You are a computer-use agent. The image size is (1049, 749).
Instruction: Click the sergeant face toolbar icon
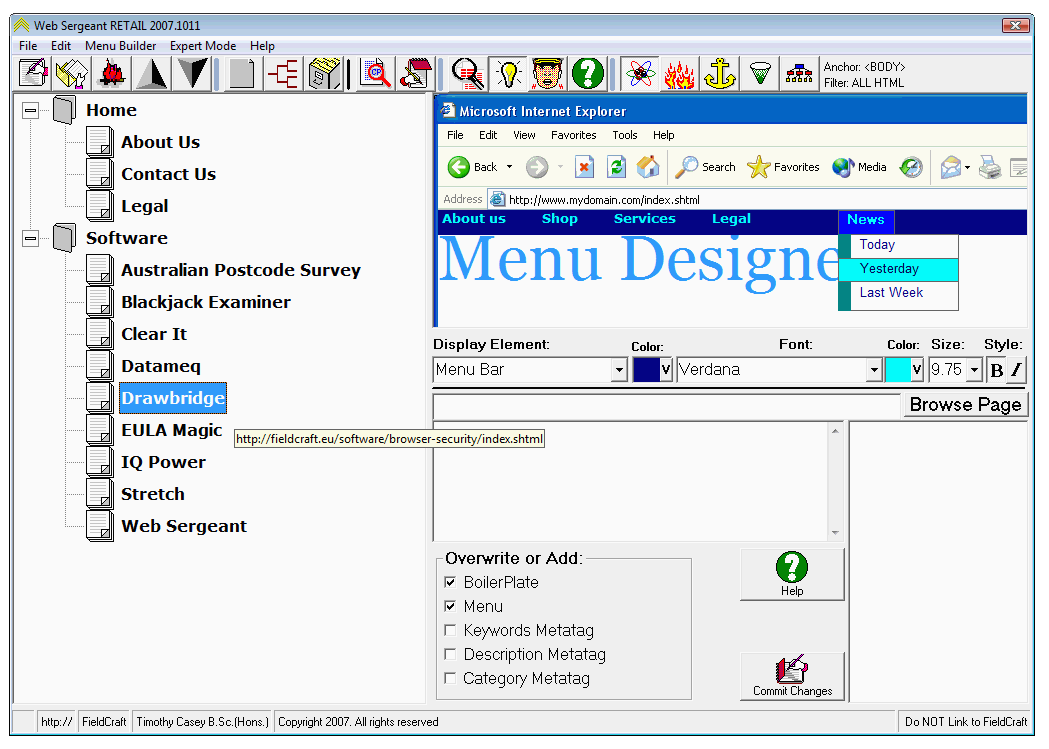[x=548, y=74]
